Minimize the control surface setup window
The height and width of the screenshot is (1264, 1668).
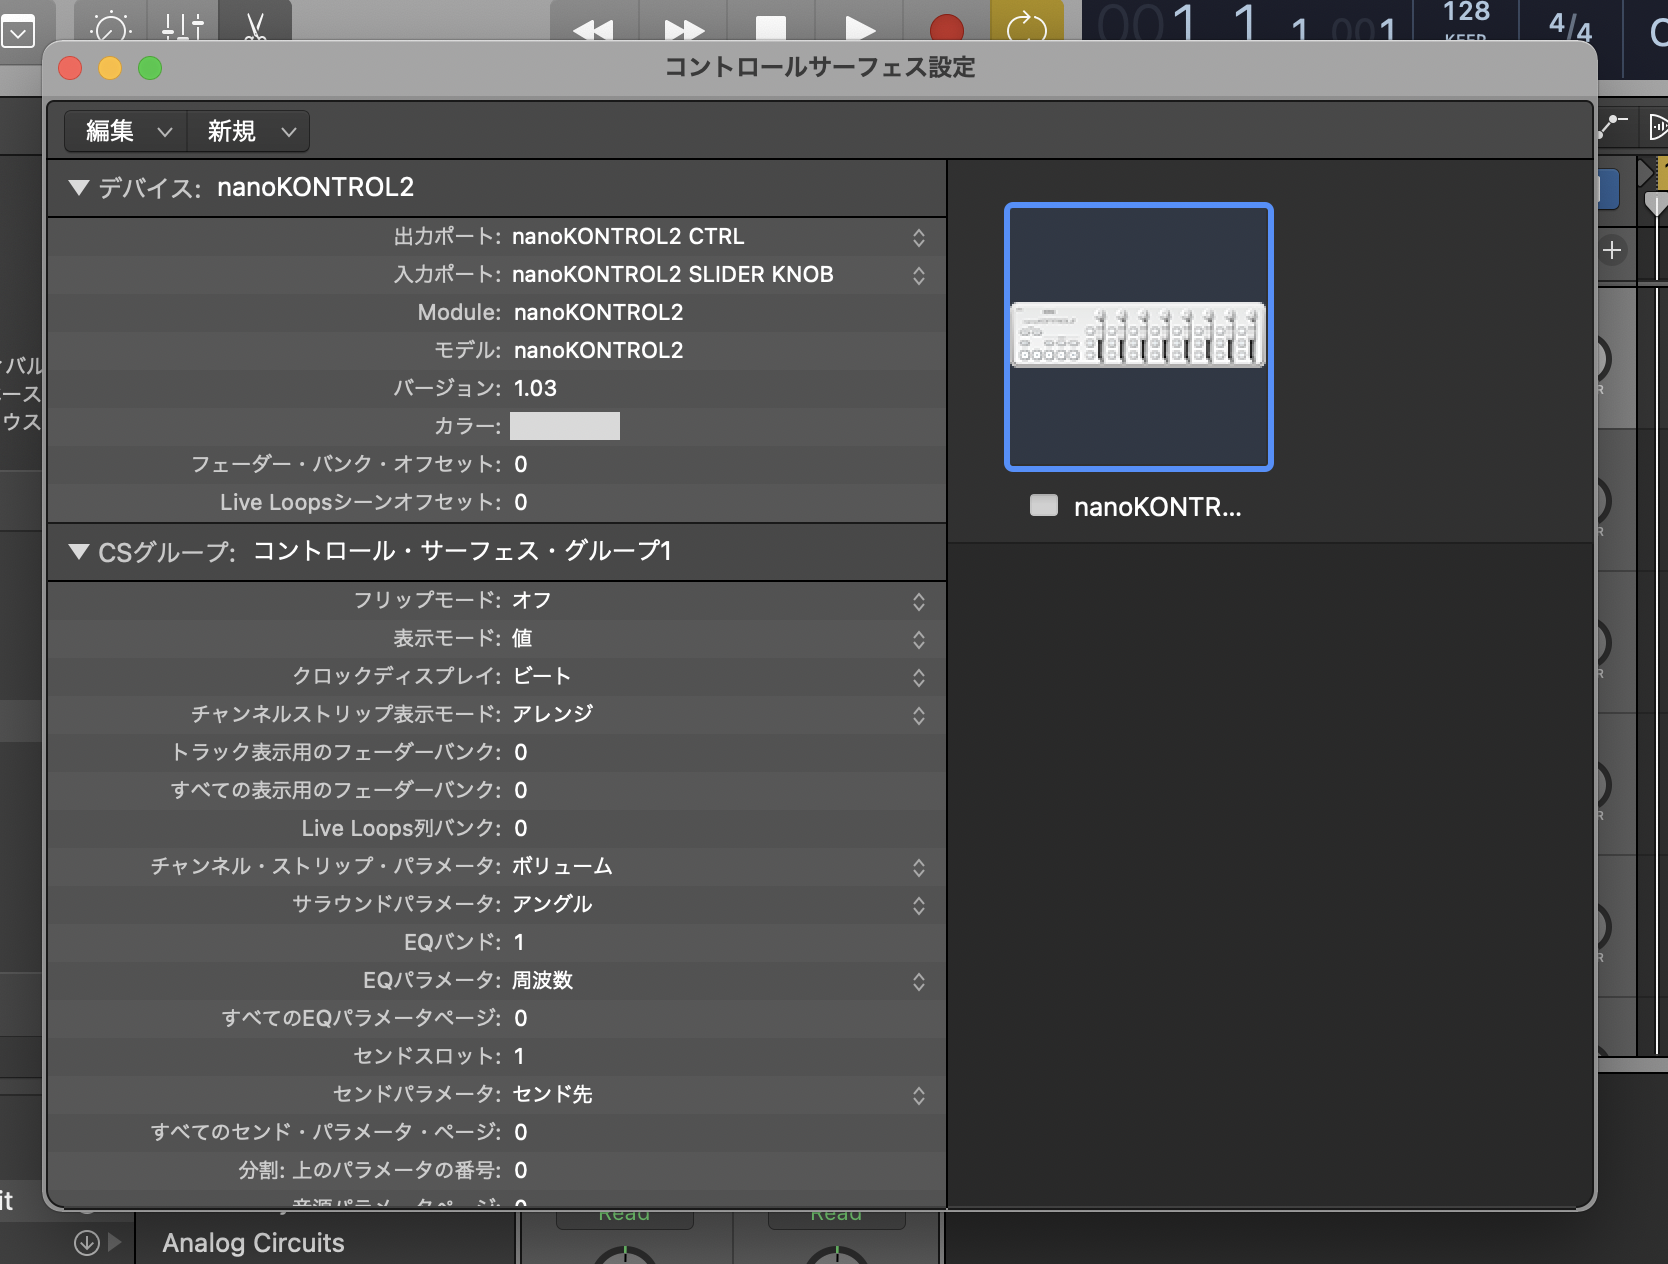click(x=110, y=68)
